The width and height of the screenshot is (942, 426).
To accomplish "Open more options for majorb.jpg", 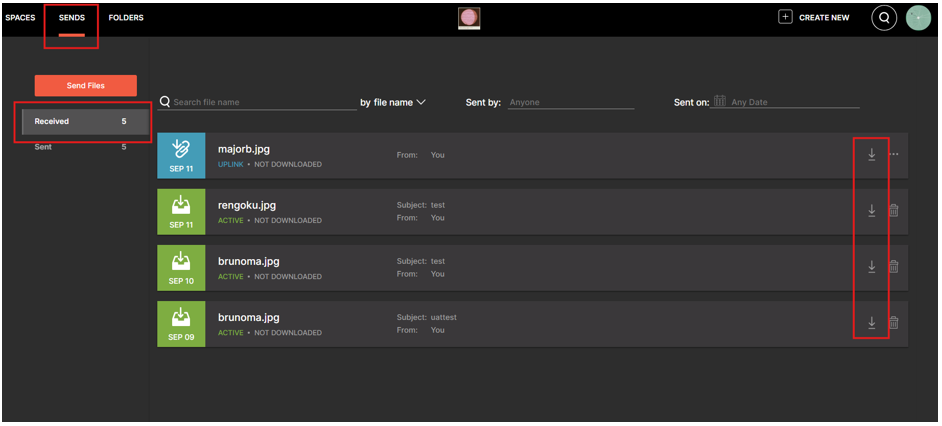I will (894, 155).
